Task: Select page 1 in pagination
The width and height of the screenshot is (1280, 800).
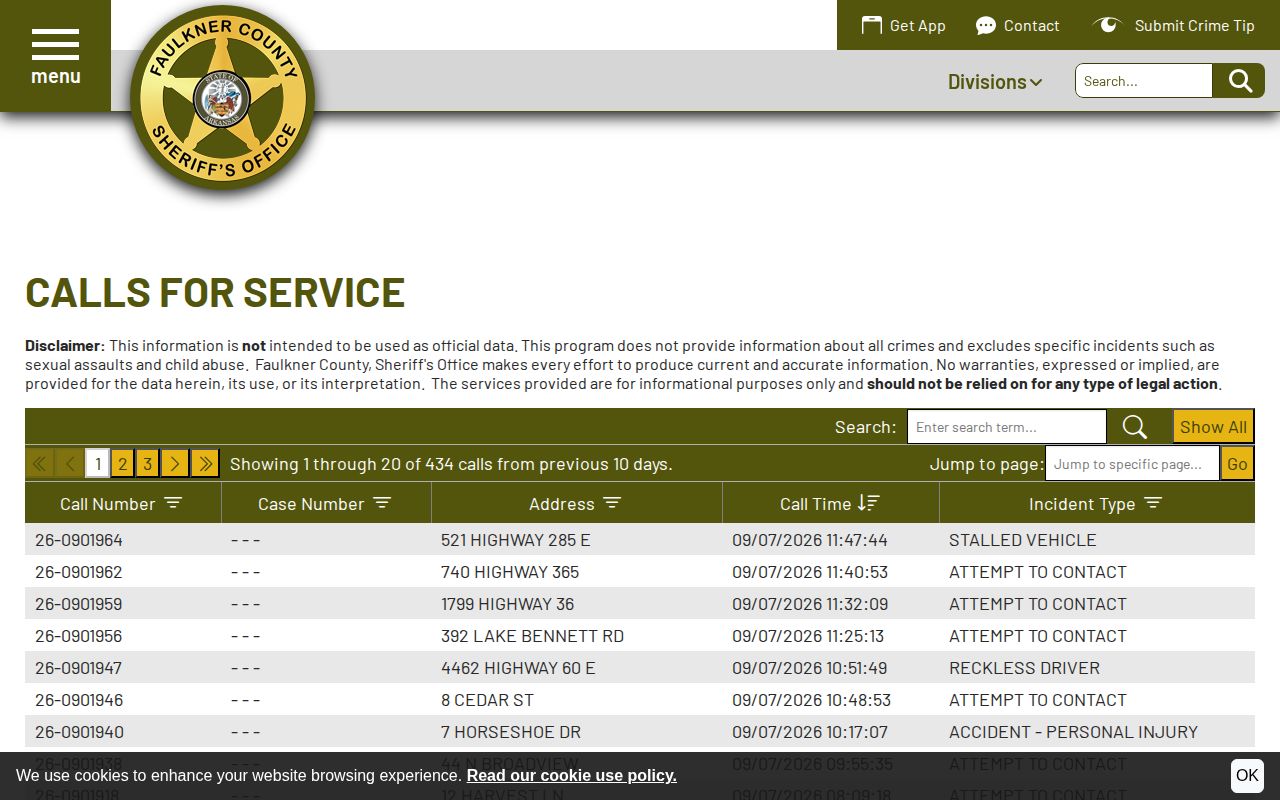Action: point(98,463)
